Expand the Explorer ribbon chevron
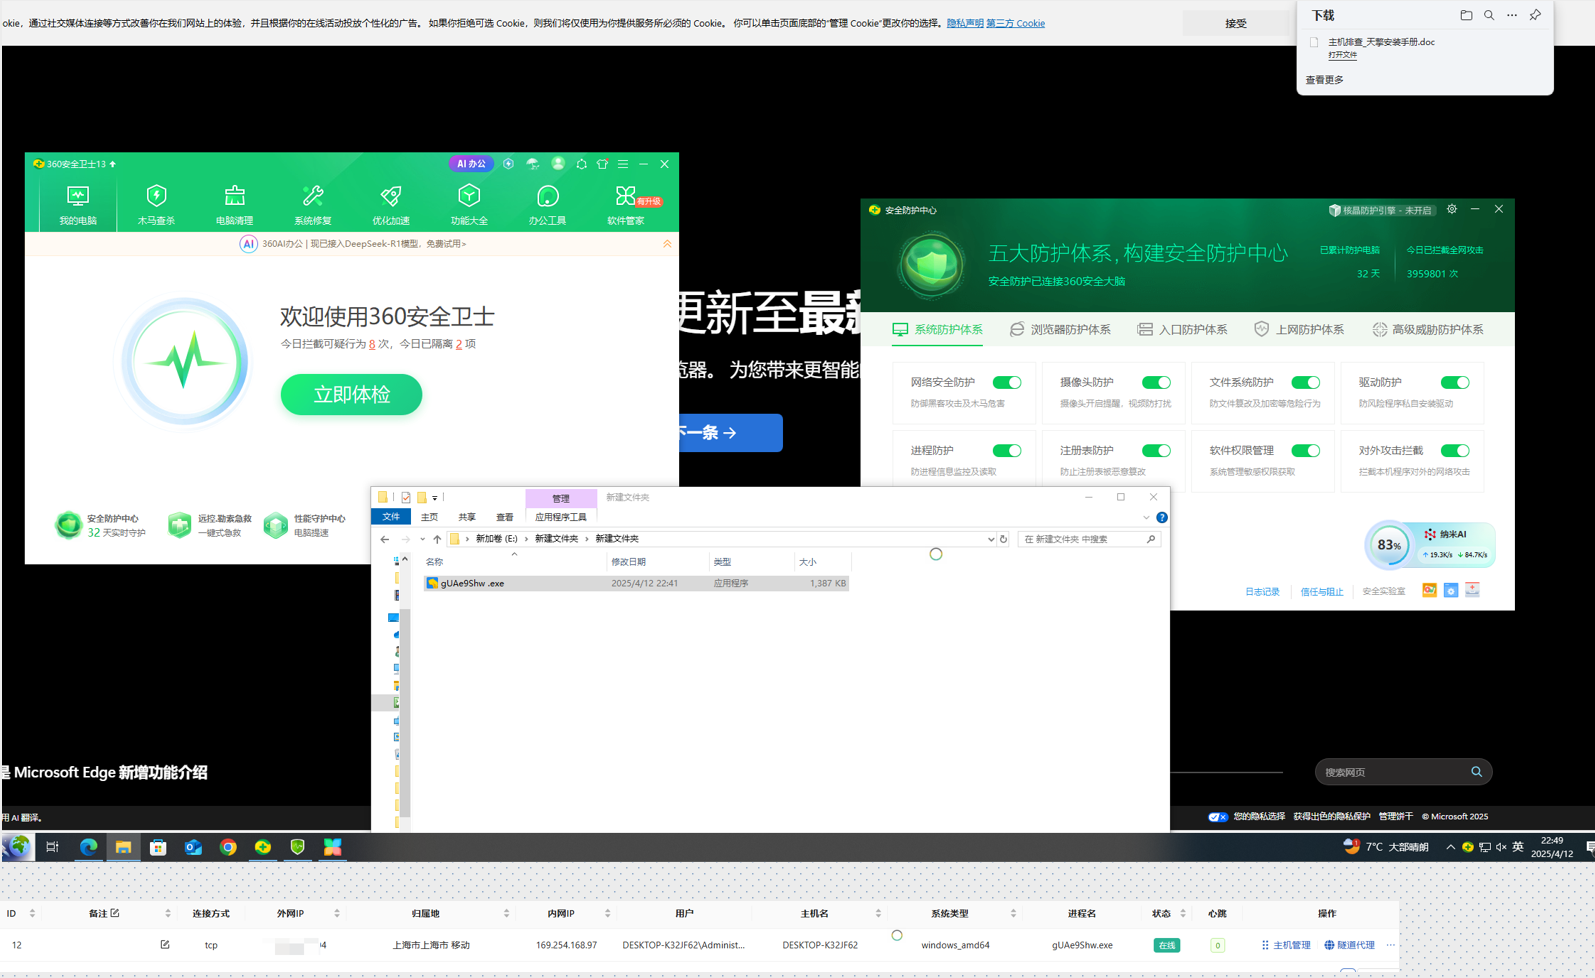This screenshot has height=978, width=1595. pos(1146,517)
